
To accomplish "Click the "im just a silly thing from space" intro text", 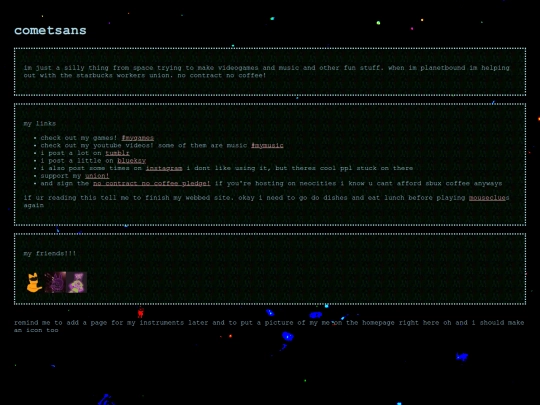I will [x=267, y=71].
